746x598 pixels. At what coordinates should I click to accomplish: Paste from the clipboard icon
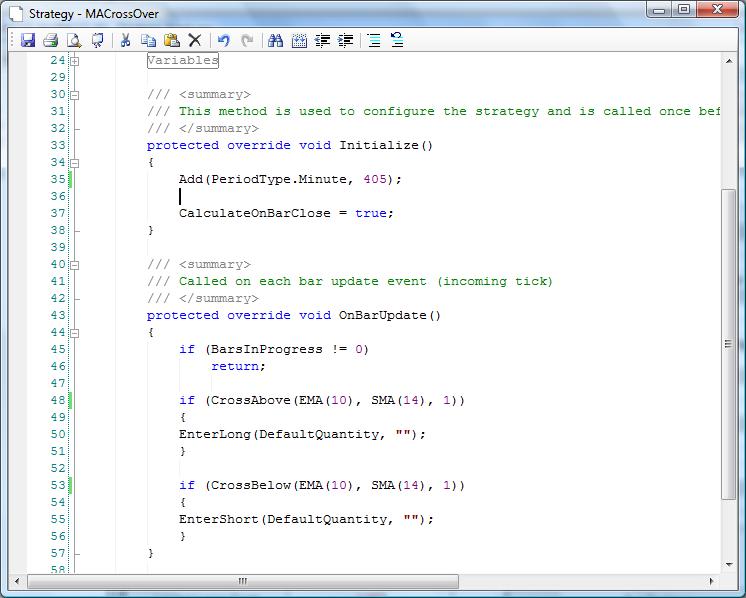pyautogui.click(x=171, y=40)
